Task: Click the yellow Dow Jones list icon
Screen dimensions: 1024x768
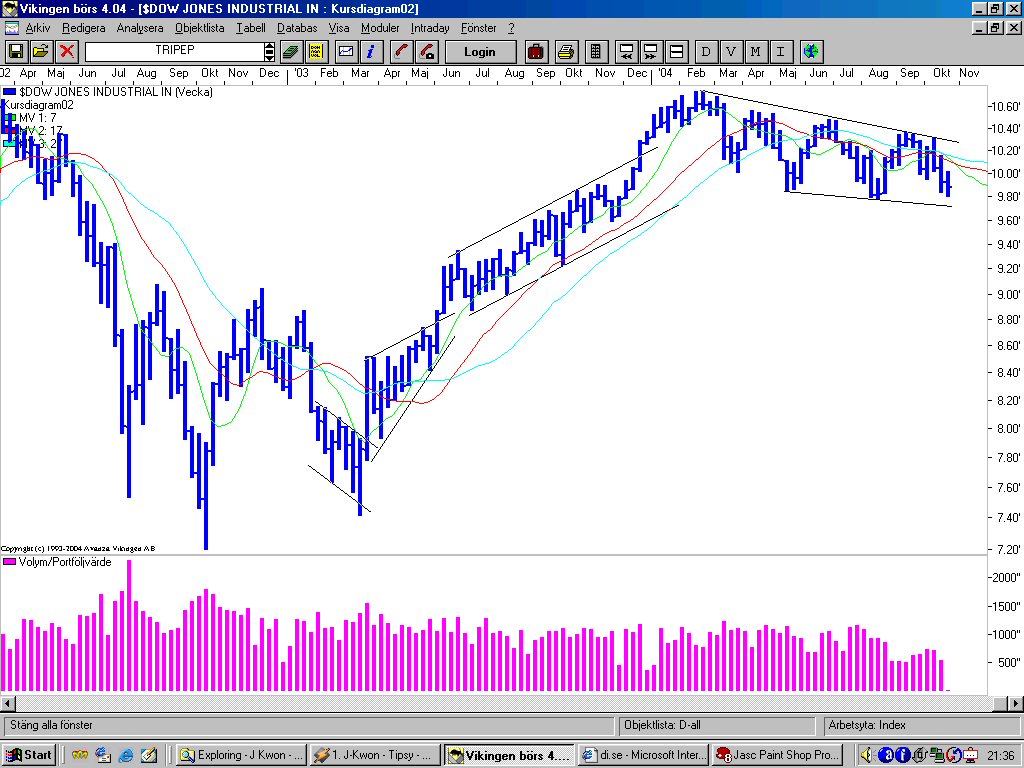Action: [x=316, y=52]
